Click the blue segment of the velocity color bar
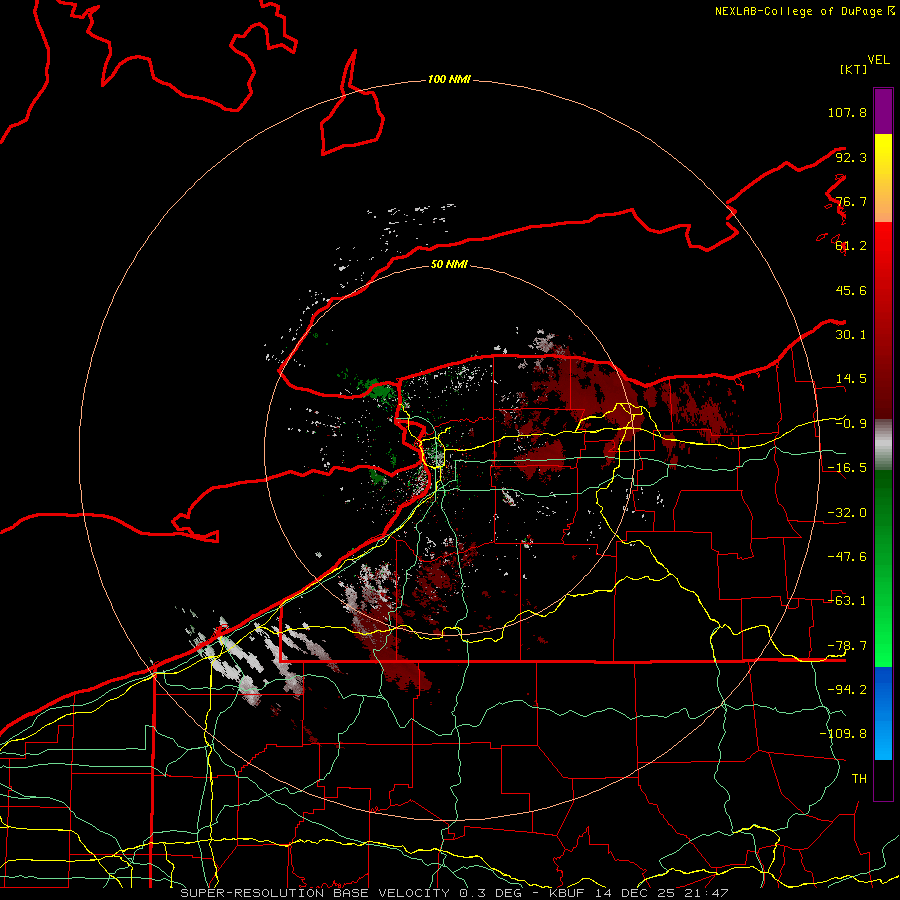 tap(883, 713)
